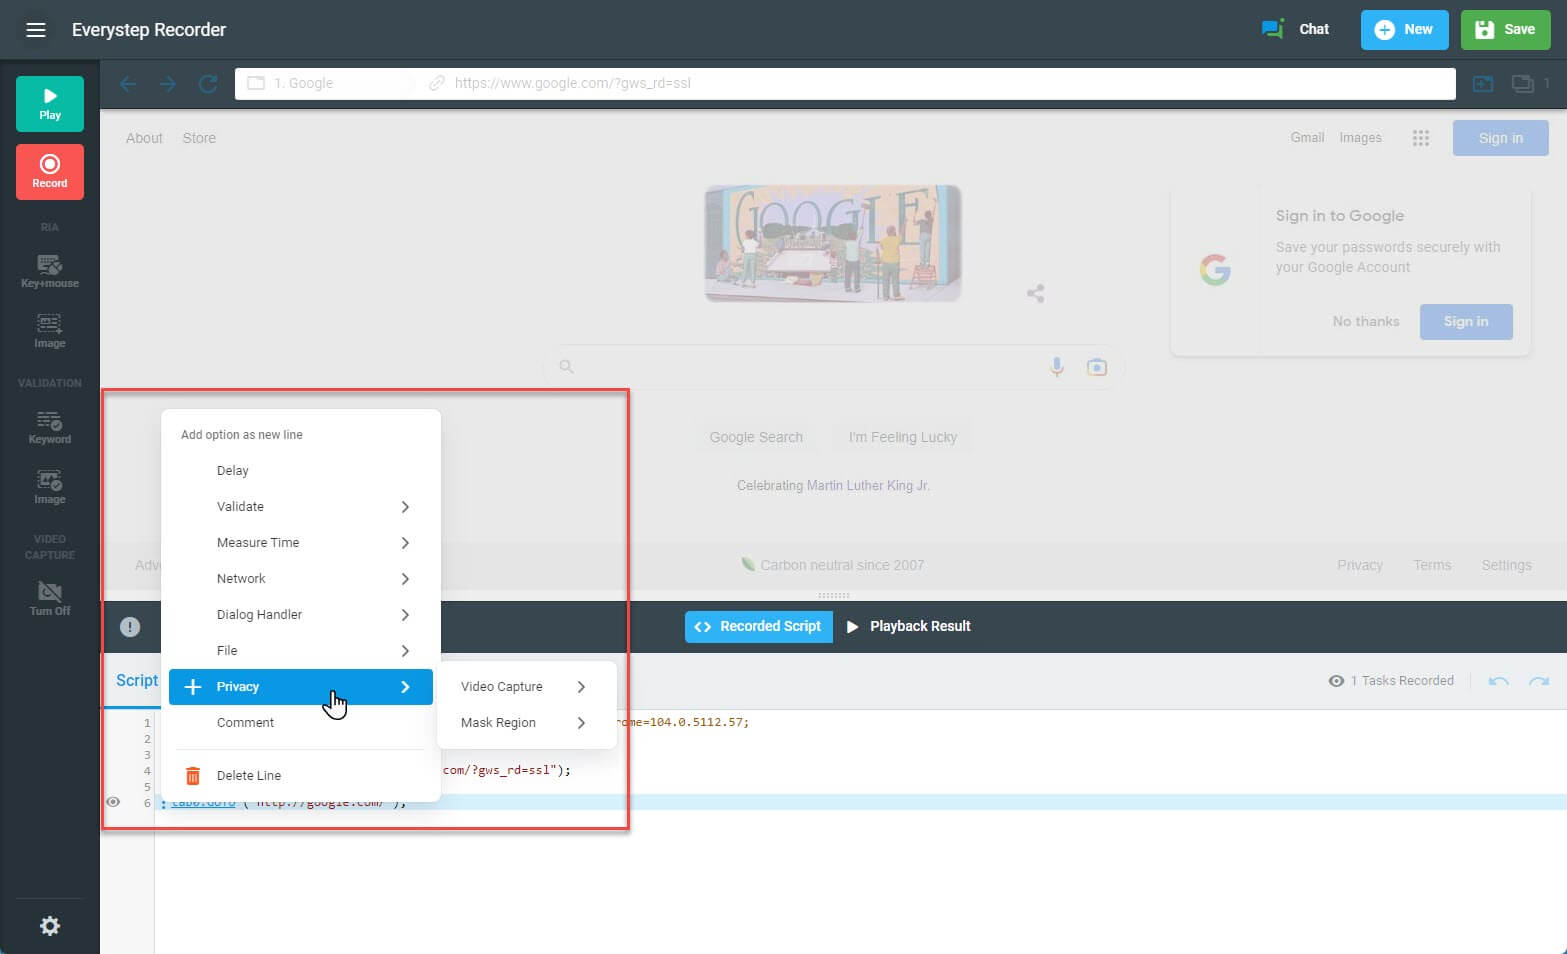The height and width of the screenshot is (954, 1567).
Task: Select the RIA Image tool icon
Action: point(49,329)
